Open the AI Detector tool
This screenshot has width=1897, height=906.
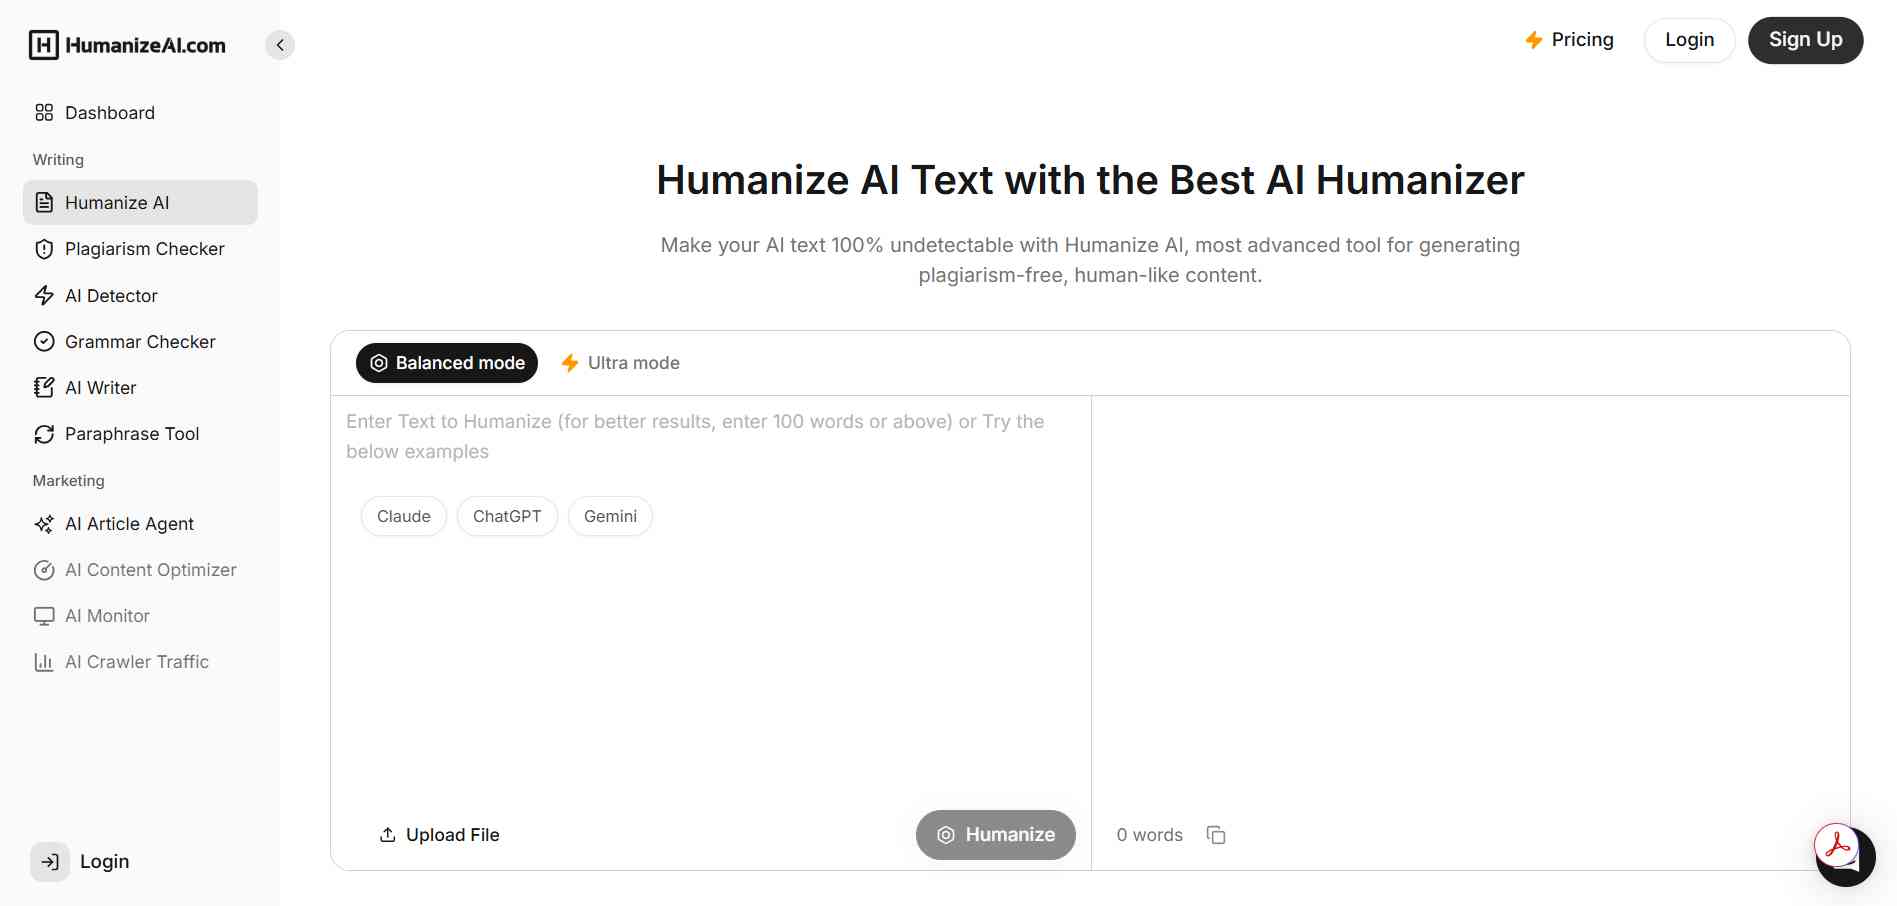110,295
